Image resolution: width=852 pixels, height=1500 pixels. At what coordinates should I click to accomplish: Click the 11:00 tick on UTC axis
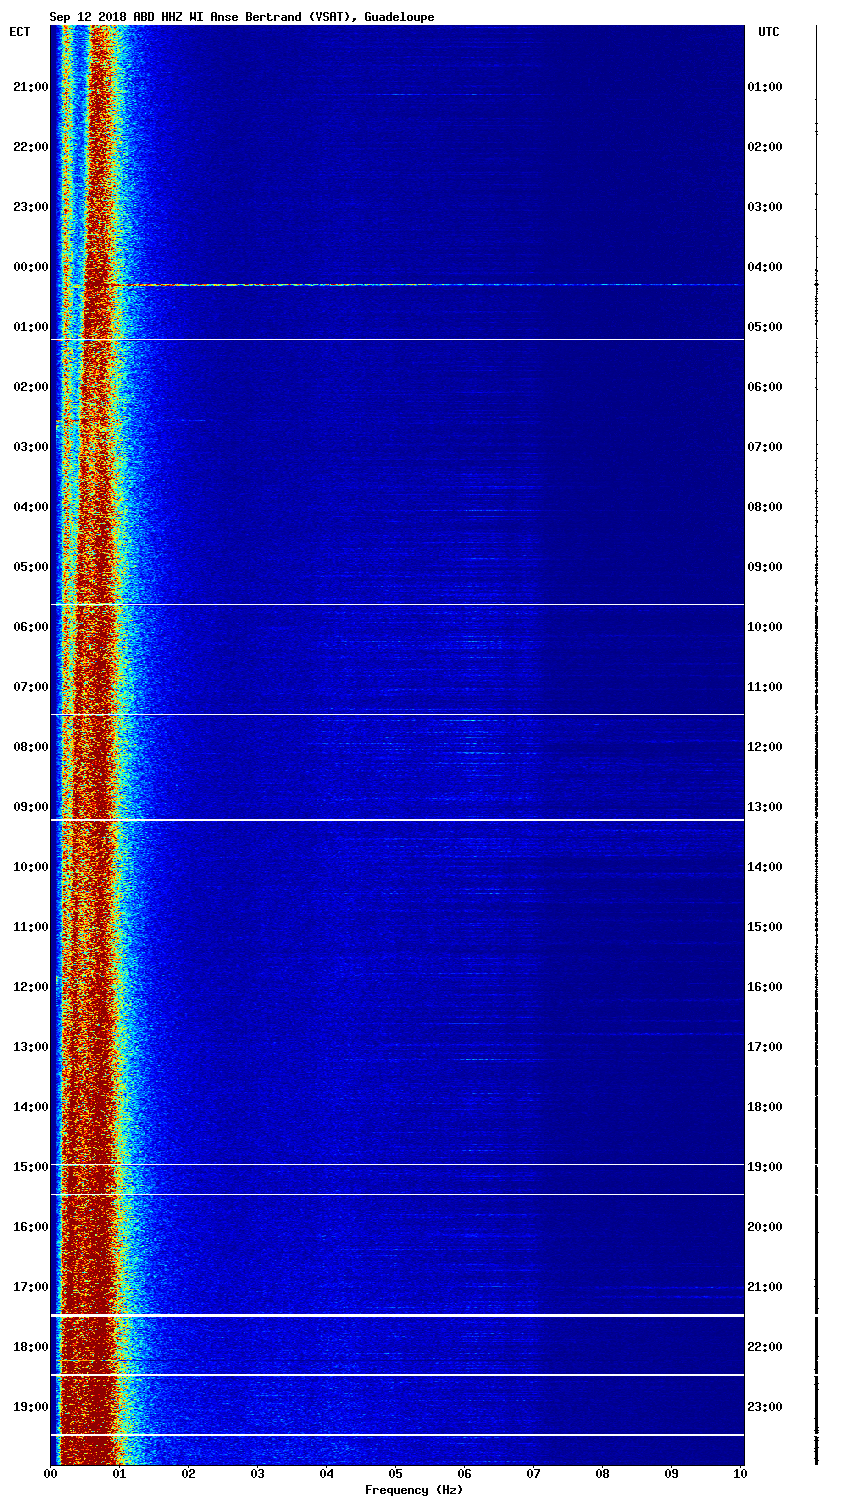click(765, 687)
